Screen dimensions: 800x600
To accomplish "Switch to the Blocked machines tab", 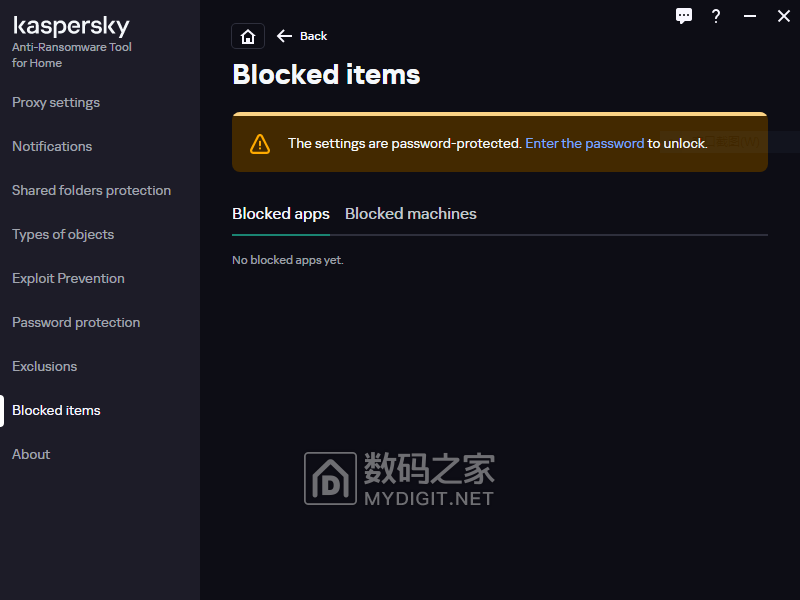I will (x=411, y=214).
